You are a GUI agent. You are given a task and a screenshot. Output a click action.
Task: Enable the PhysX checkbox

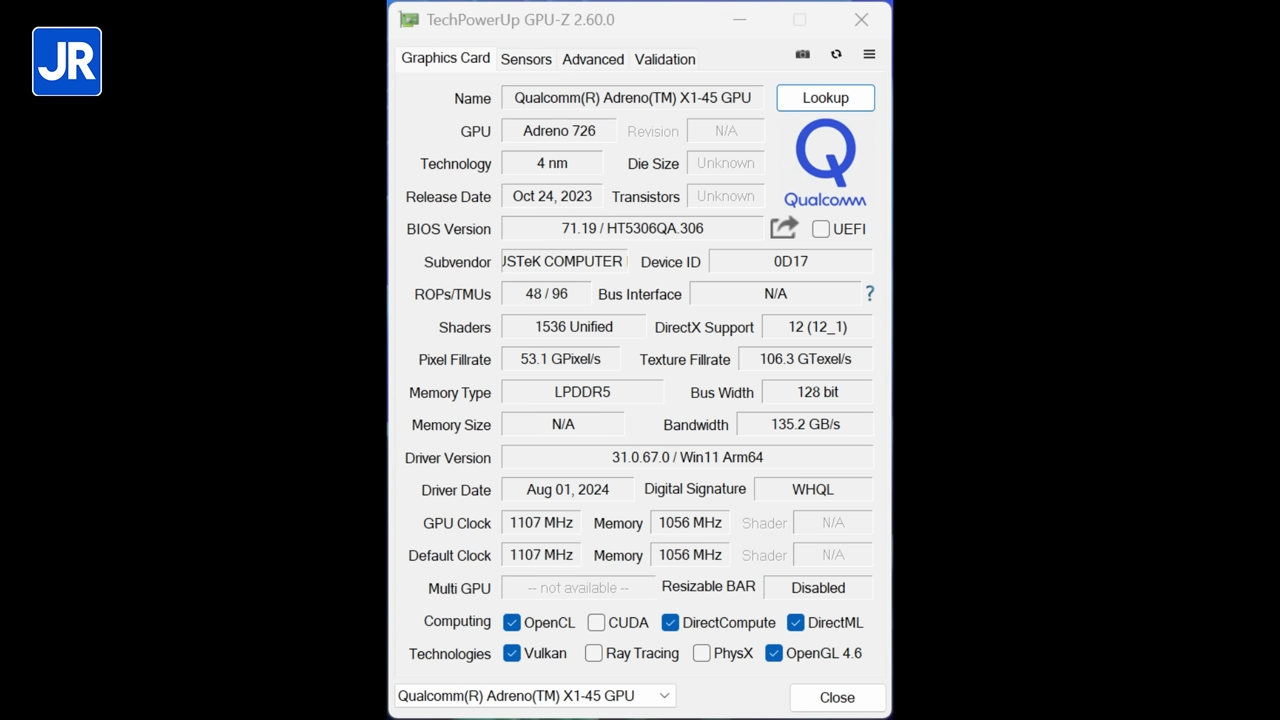[x=701, y=653]
